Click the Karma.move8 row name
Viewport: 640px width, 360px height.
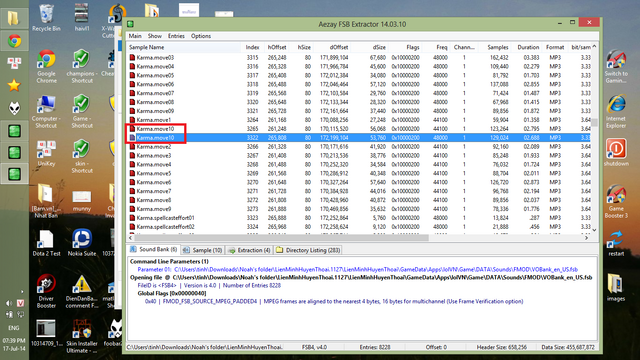pyautogui.click(x=153, y=200)
